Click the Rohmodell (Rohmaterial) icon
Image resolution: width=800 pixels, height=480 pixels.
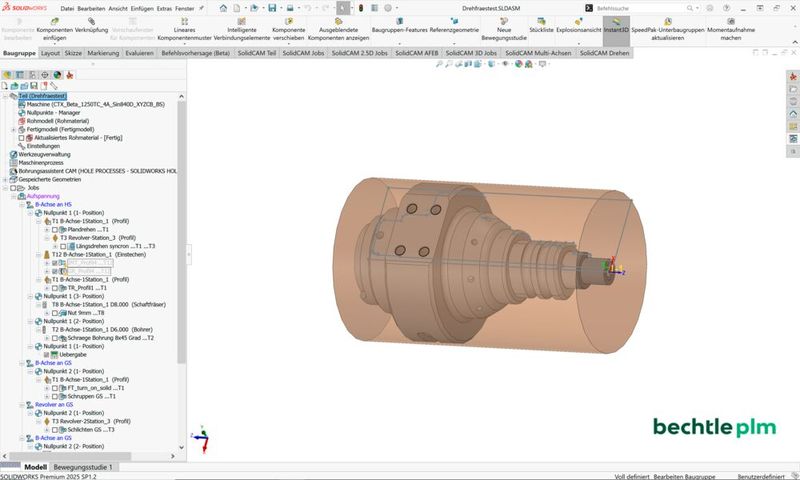coord(21,121)
